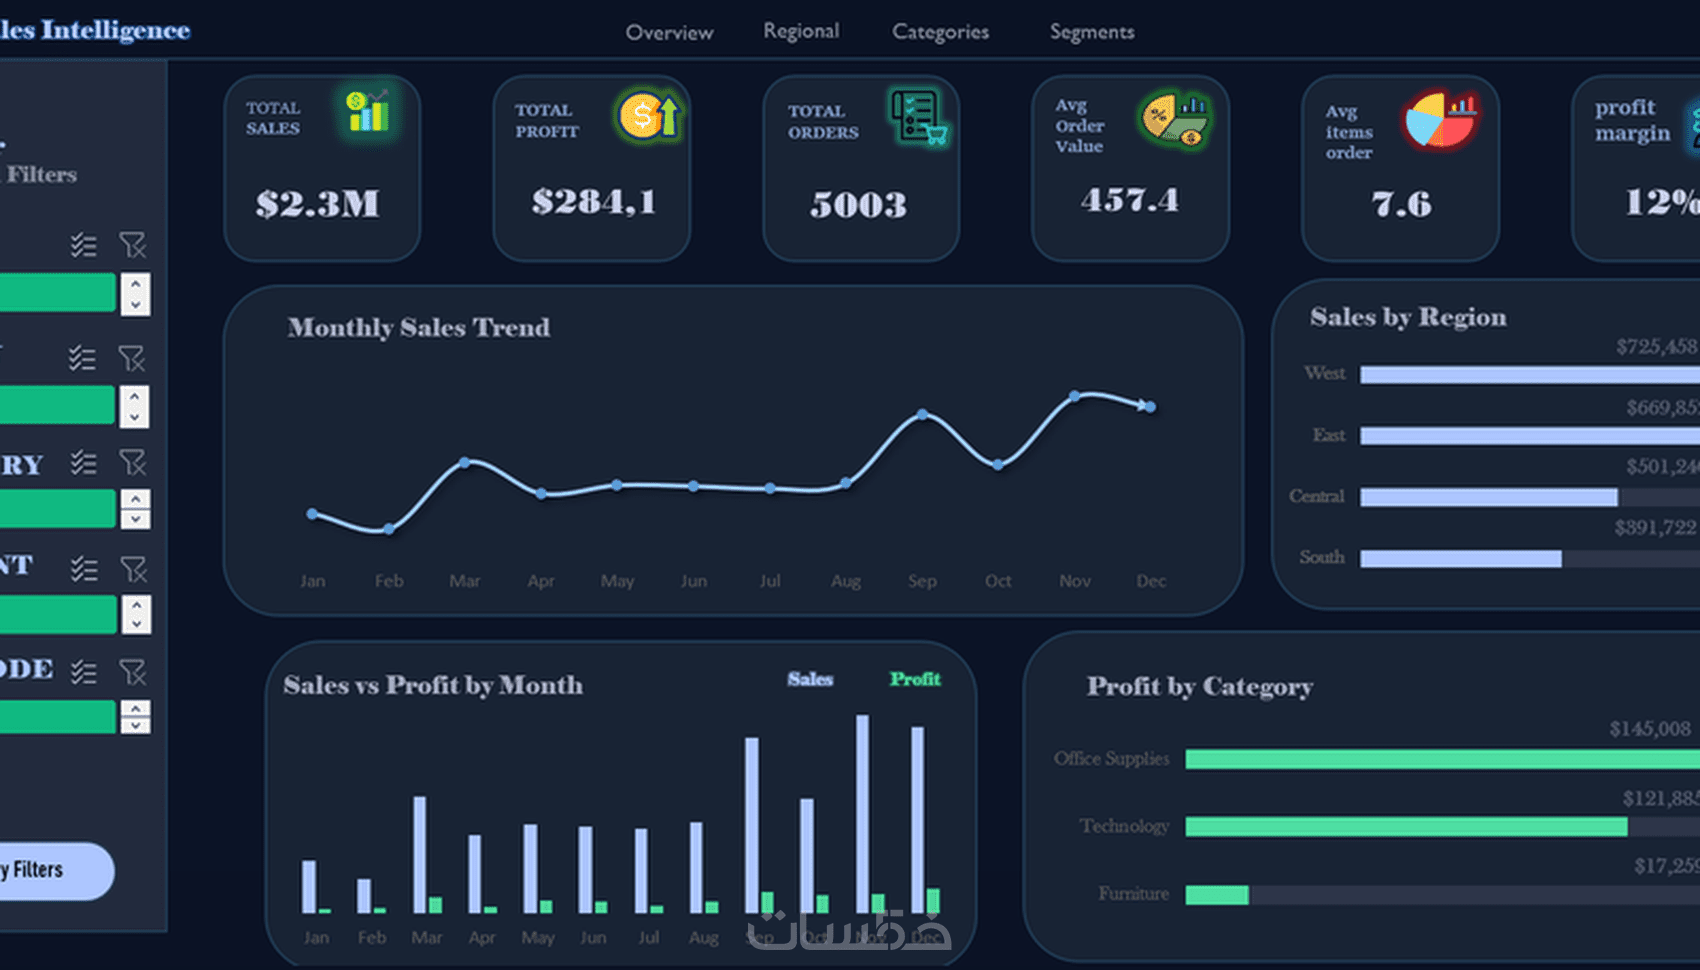The height and width of the screenshot is (970, 1700).
Task: Click the Total Profit dollar coin icon
Action: pos(648,116)
